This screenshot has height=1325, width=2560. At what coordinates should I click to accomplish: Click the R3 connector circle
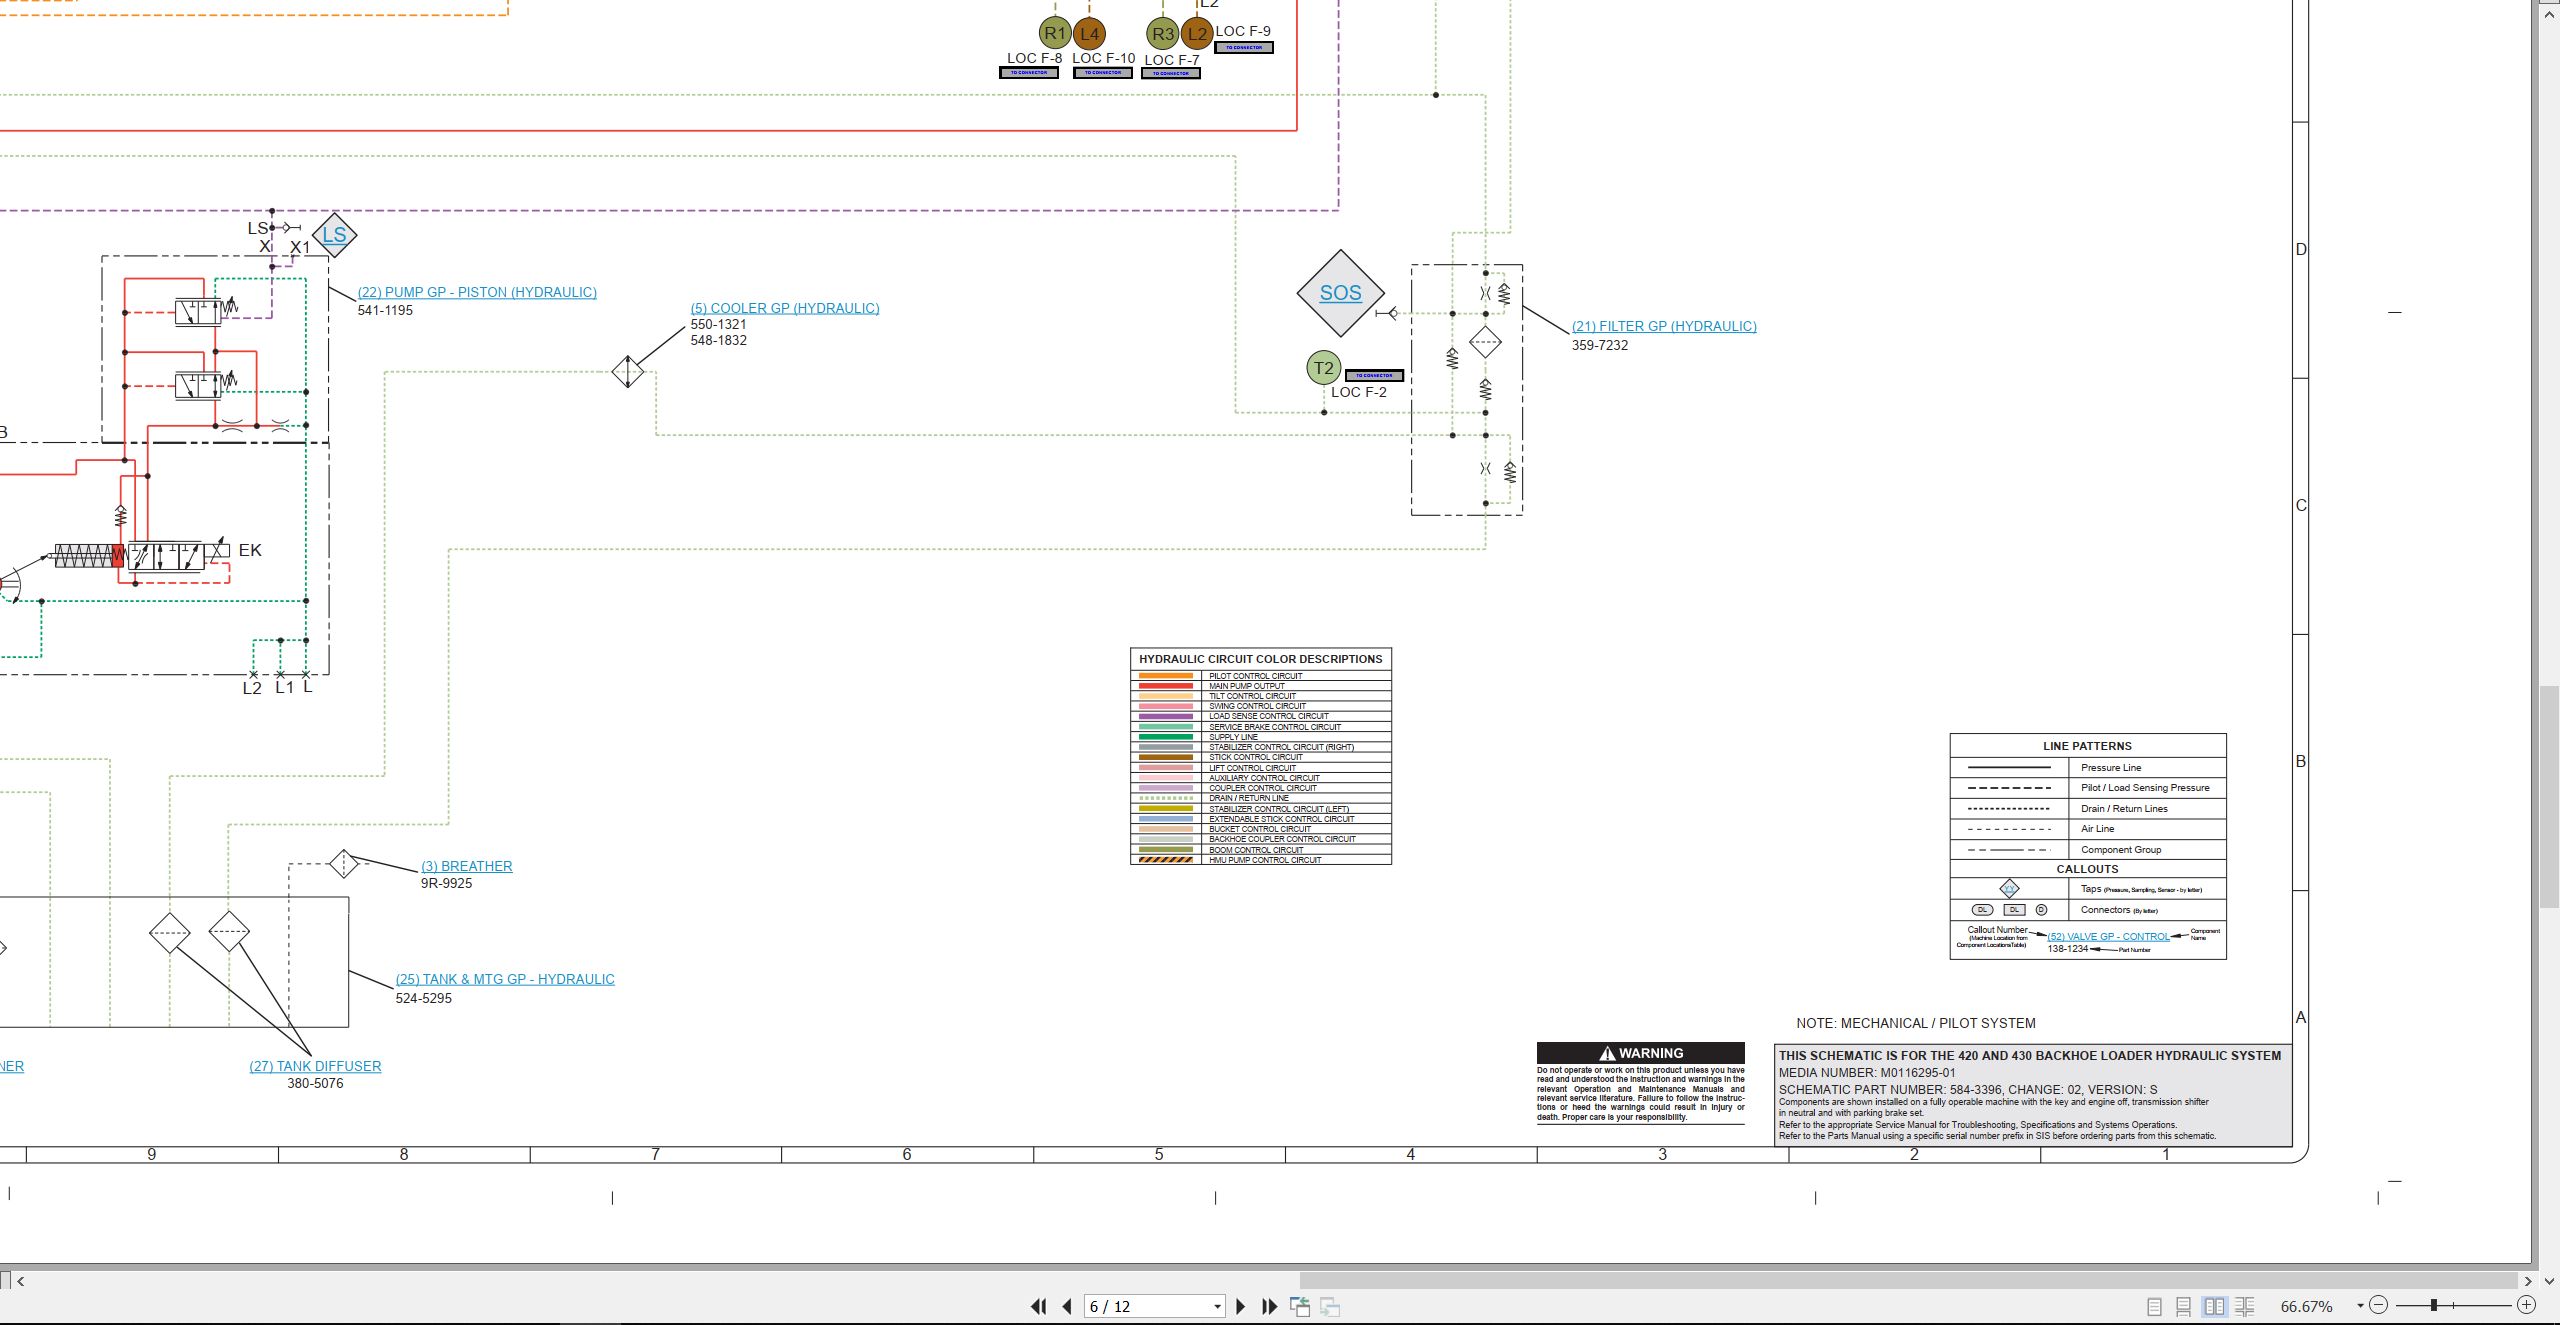point(1162,33)
